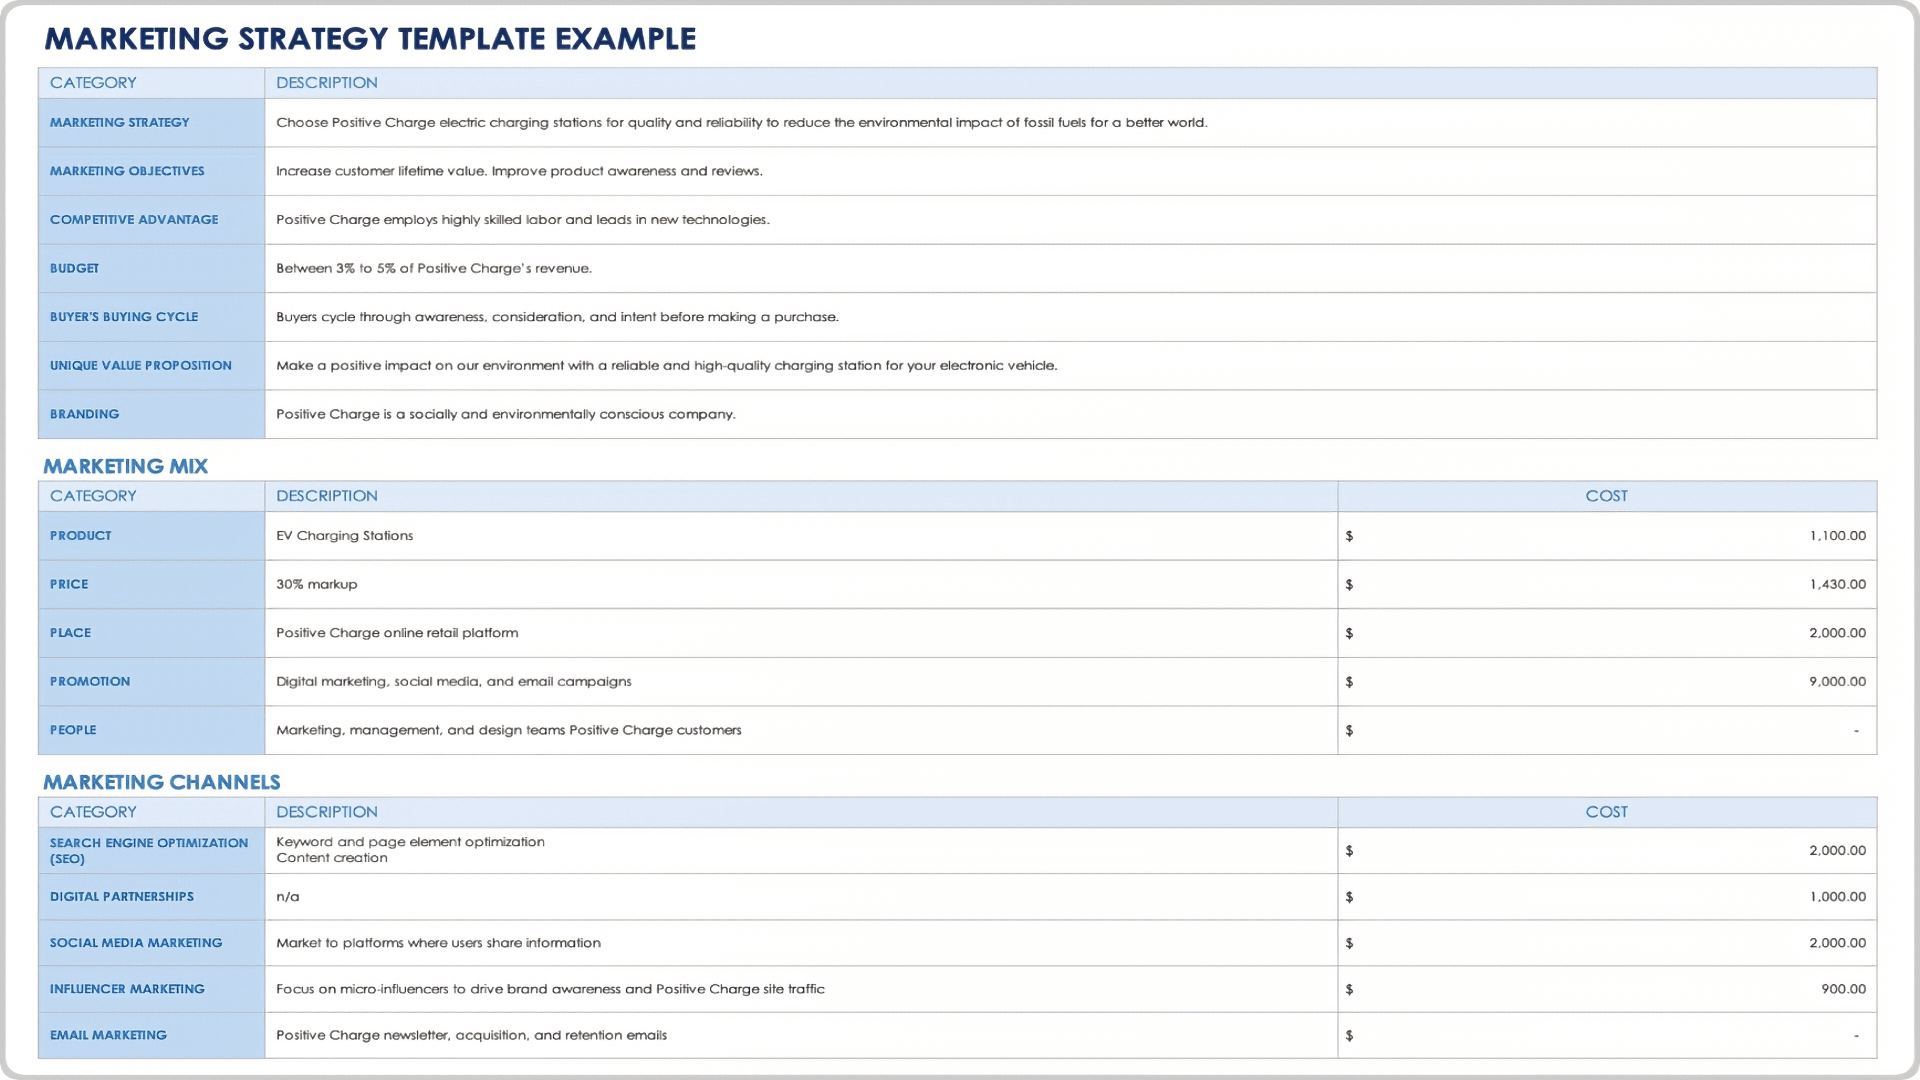Click the 'Increase customer lifetime value' description

[x=1071, y=171]
